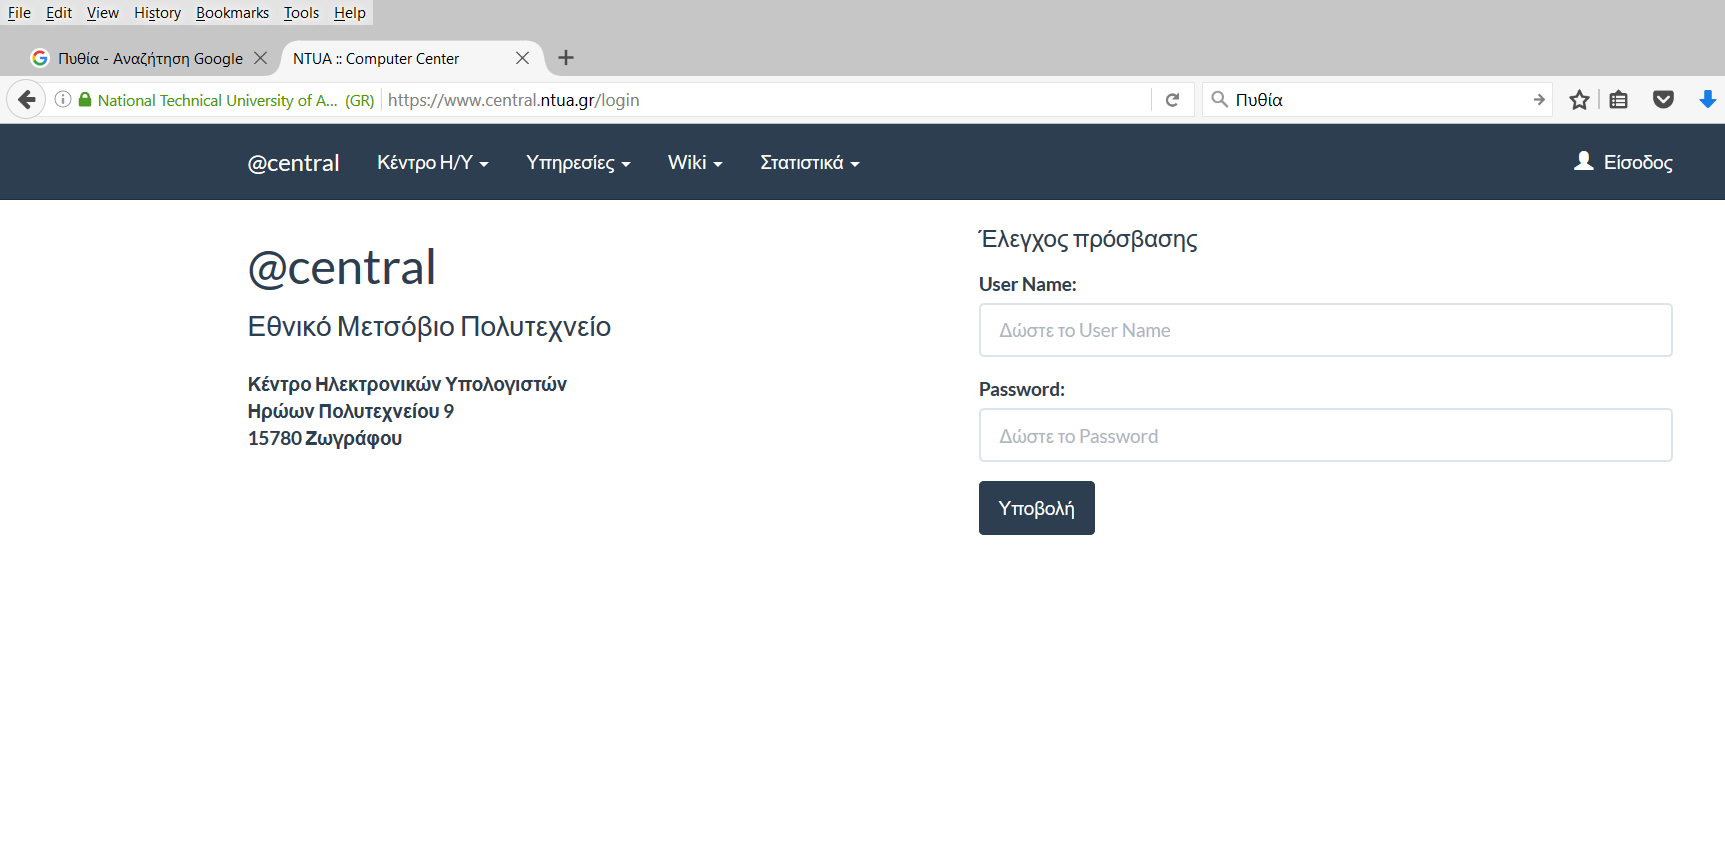The width and height of the screenshot is (1725, 843).
Task: Open the Help menu
Action: point(350,13)
